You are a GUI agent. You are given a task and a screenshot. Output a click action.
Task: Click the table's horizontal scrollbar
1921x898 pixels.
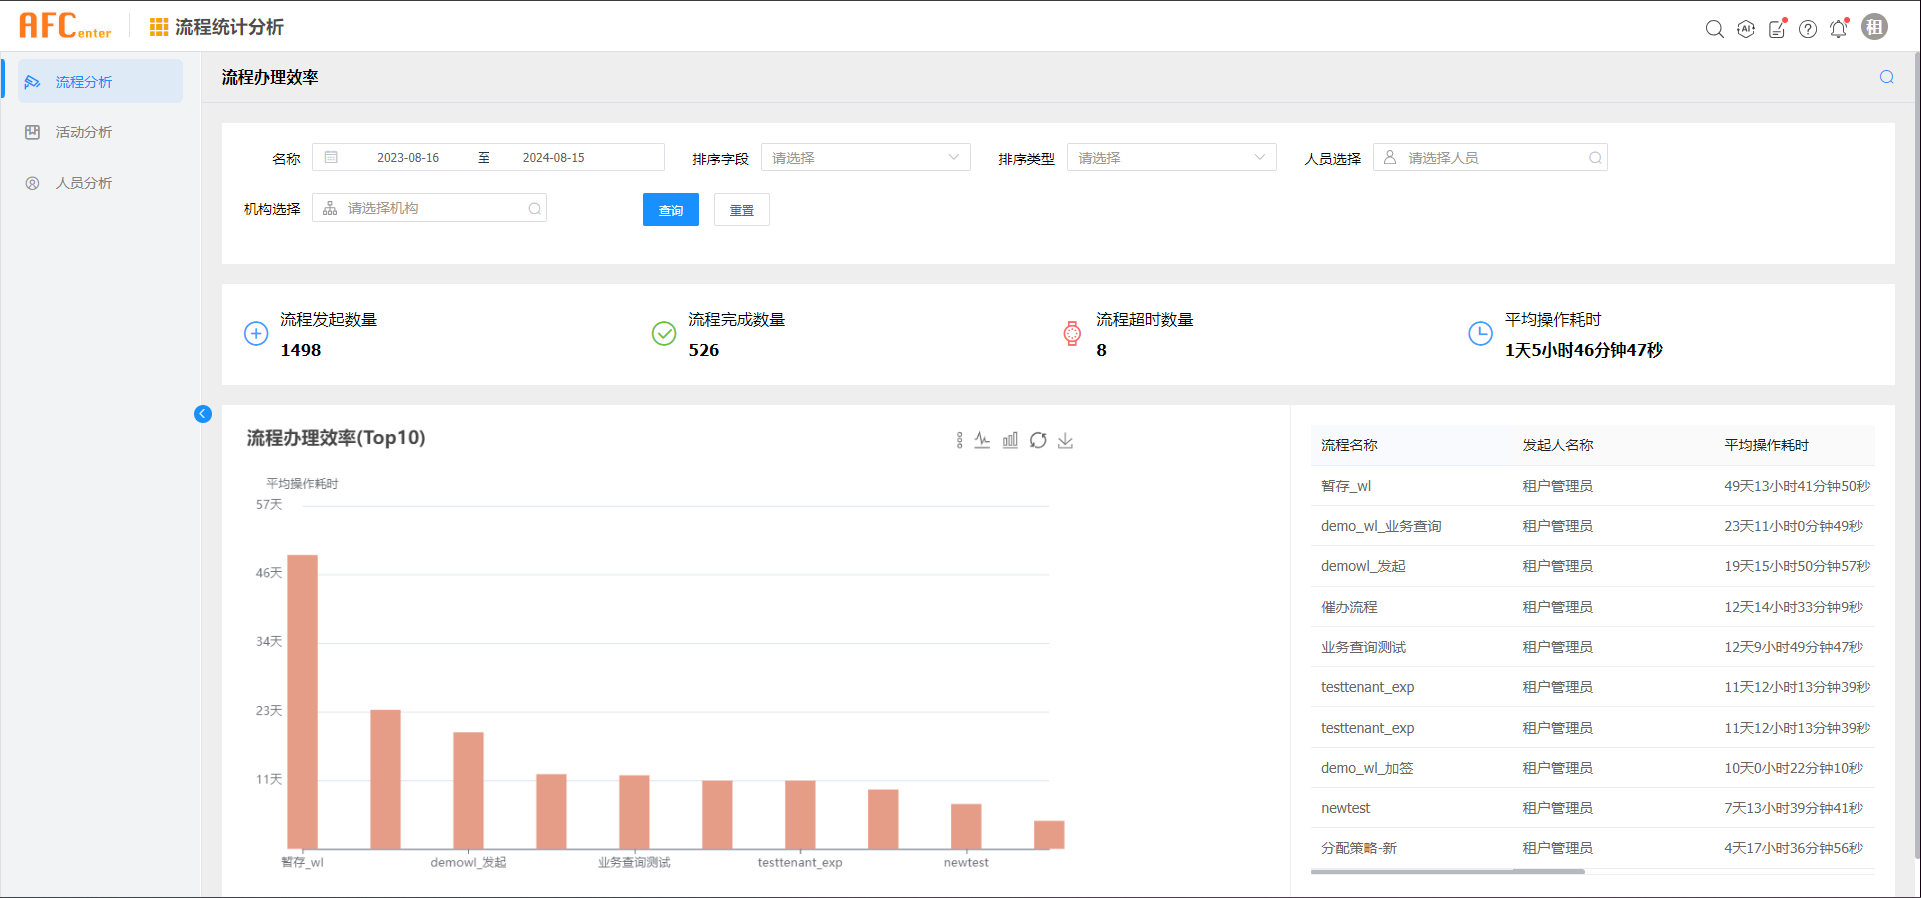(x=1447, y=872)
